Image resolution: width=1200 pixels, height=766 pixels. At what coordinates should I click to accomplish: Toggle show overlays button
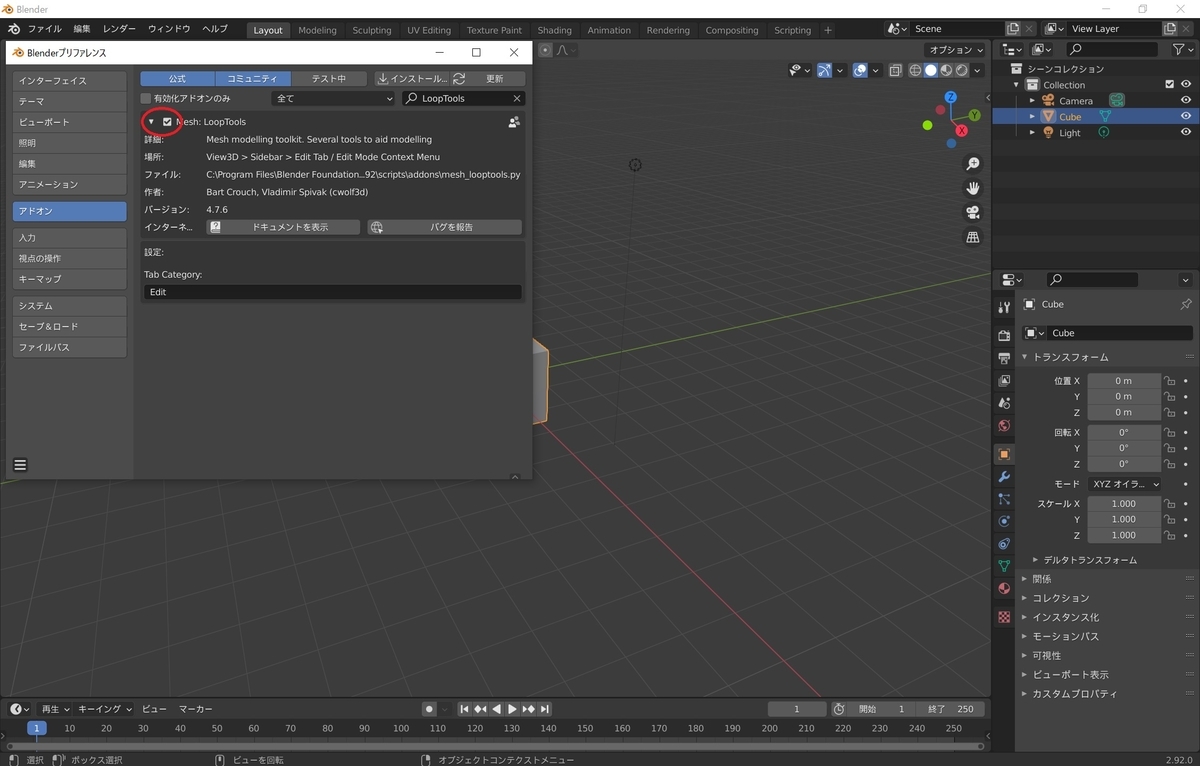860,70
